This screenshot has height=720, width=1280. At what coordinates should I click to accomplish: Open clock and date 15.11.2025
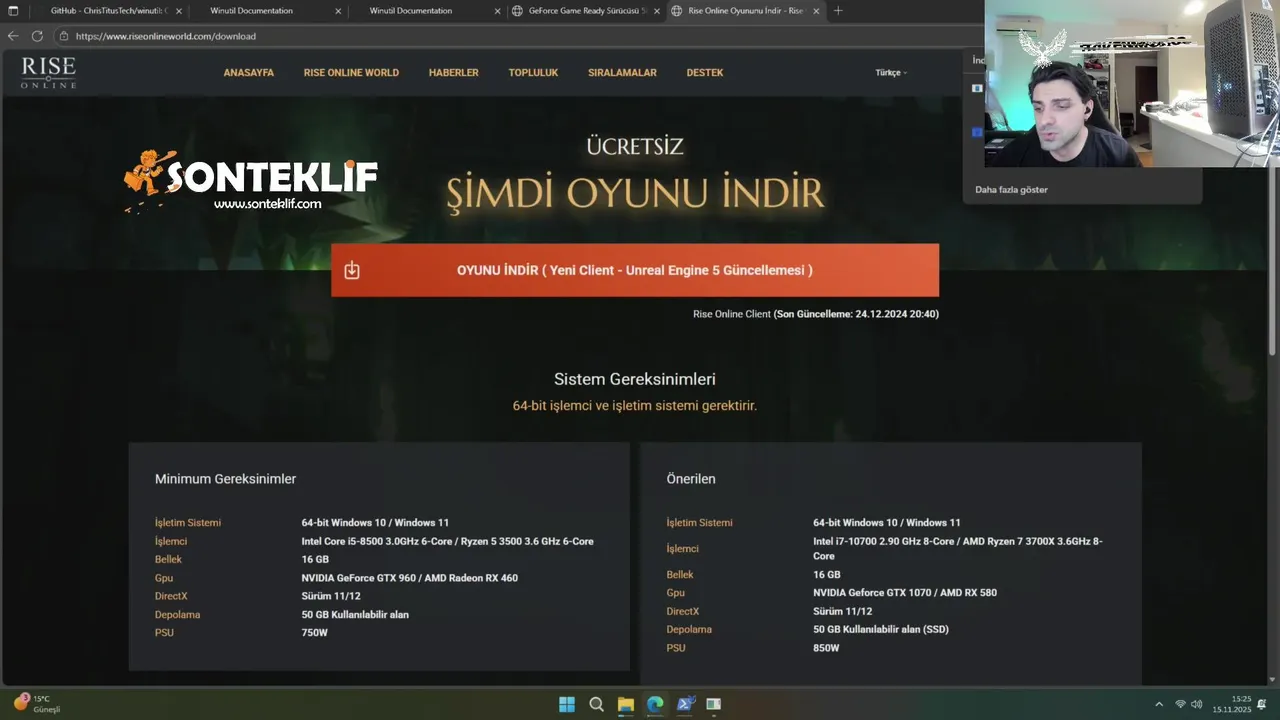click(x=1232, y=704)
